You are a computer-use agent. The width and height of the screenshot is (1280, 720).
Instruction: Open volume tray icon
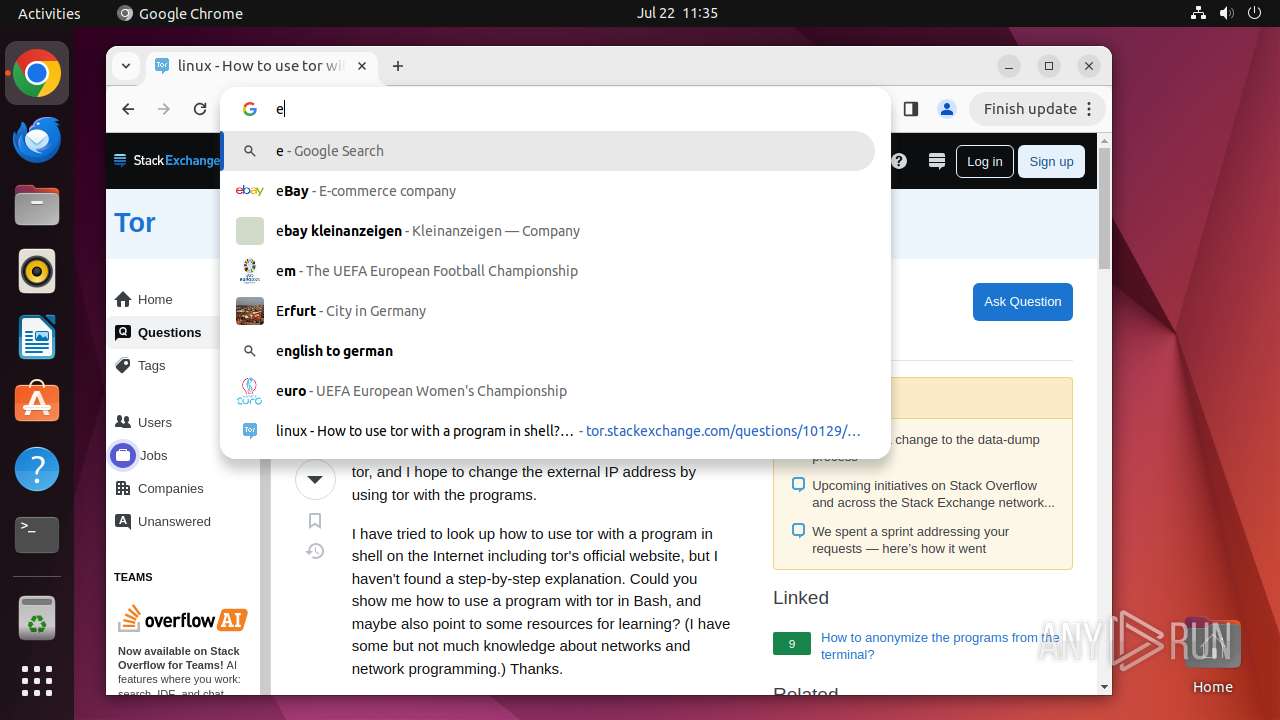click(1227, 13)
